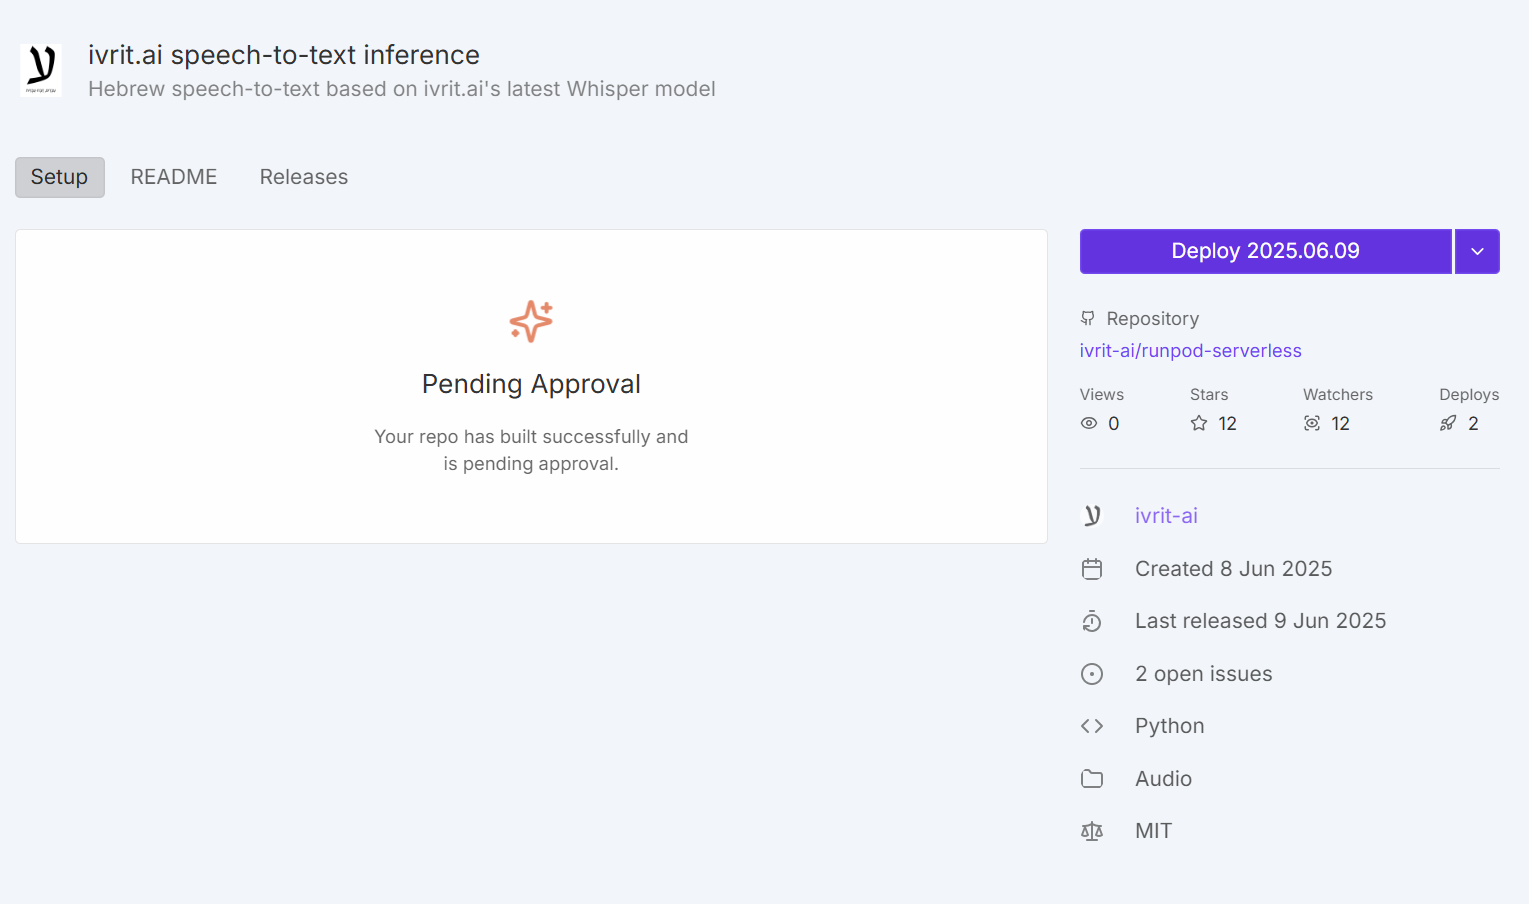Click the watchers icon under Watchers

coord(1312,424)
